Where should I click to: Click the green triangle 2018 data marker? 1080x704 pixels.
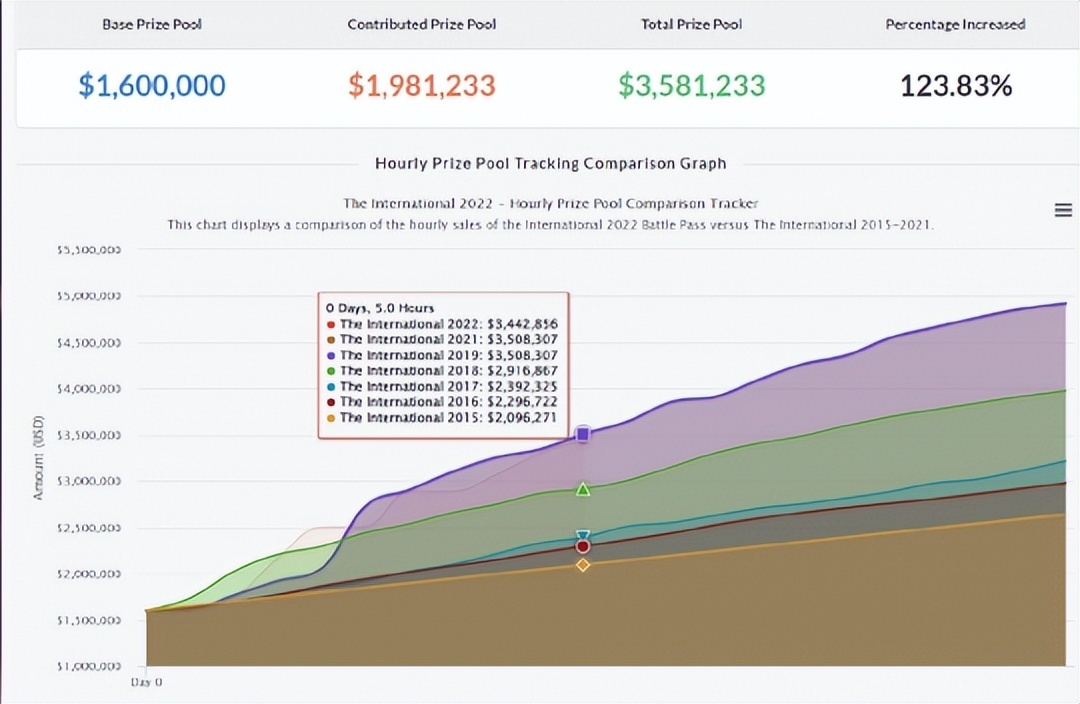pyautogui.click(x=583, y=489)
